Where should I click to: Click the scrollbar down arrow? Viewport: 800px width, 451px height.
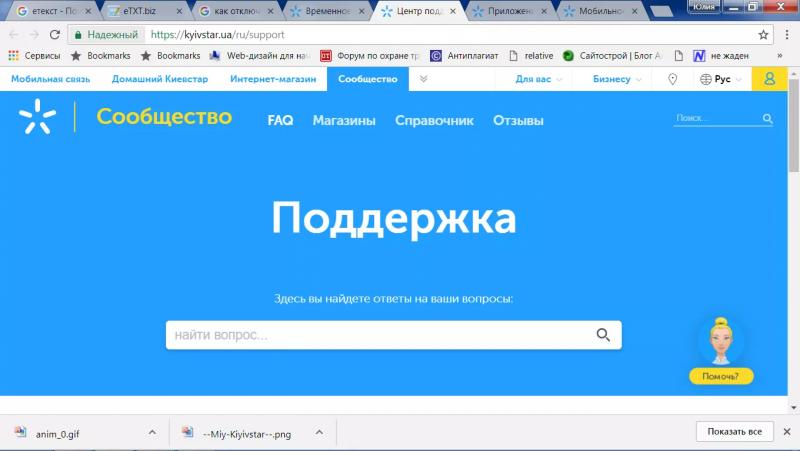(793, 408)
